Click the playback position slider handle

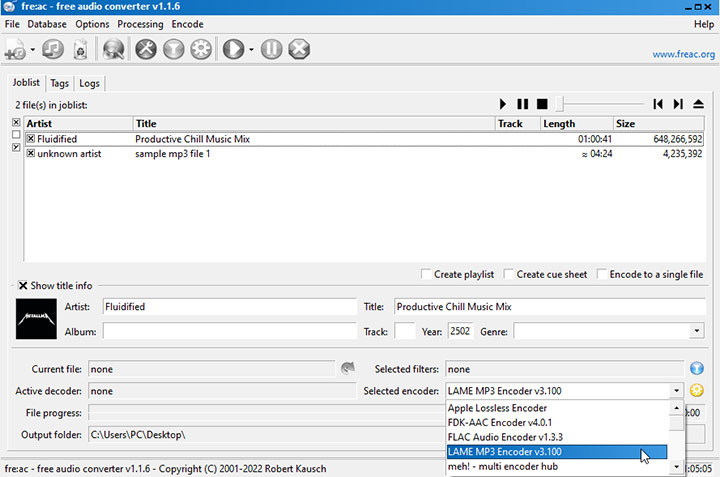tap(559, 104)
